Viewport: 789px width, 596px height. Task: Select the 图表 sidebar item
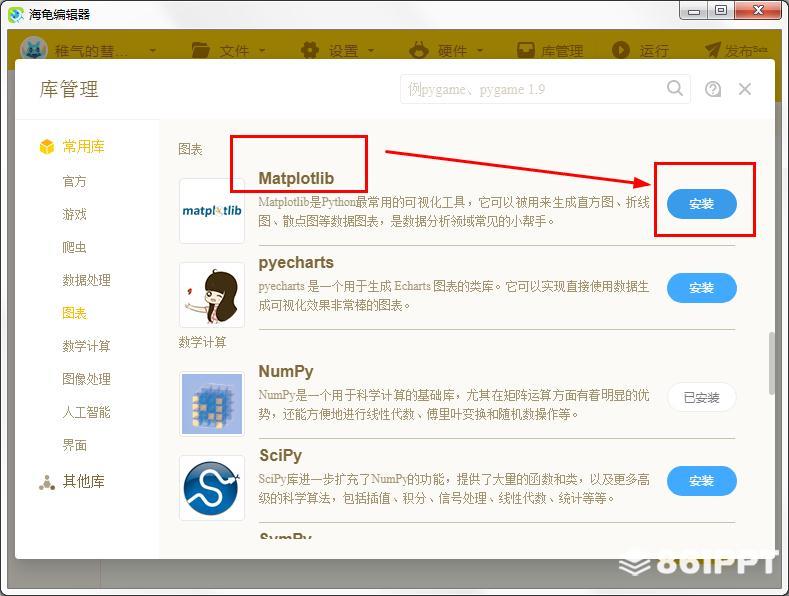pyautogui.click(x=74, y=313)
